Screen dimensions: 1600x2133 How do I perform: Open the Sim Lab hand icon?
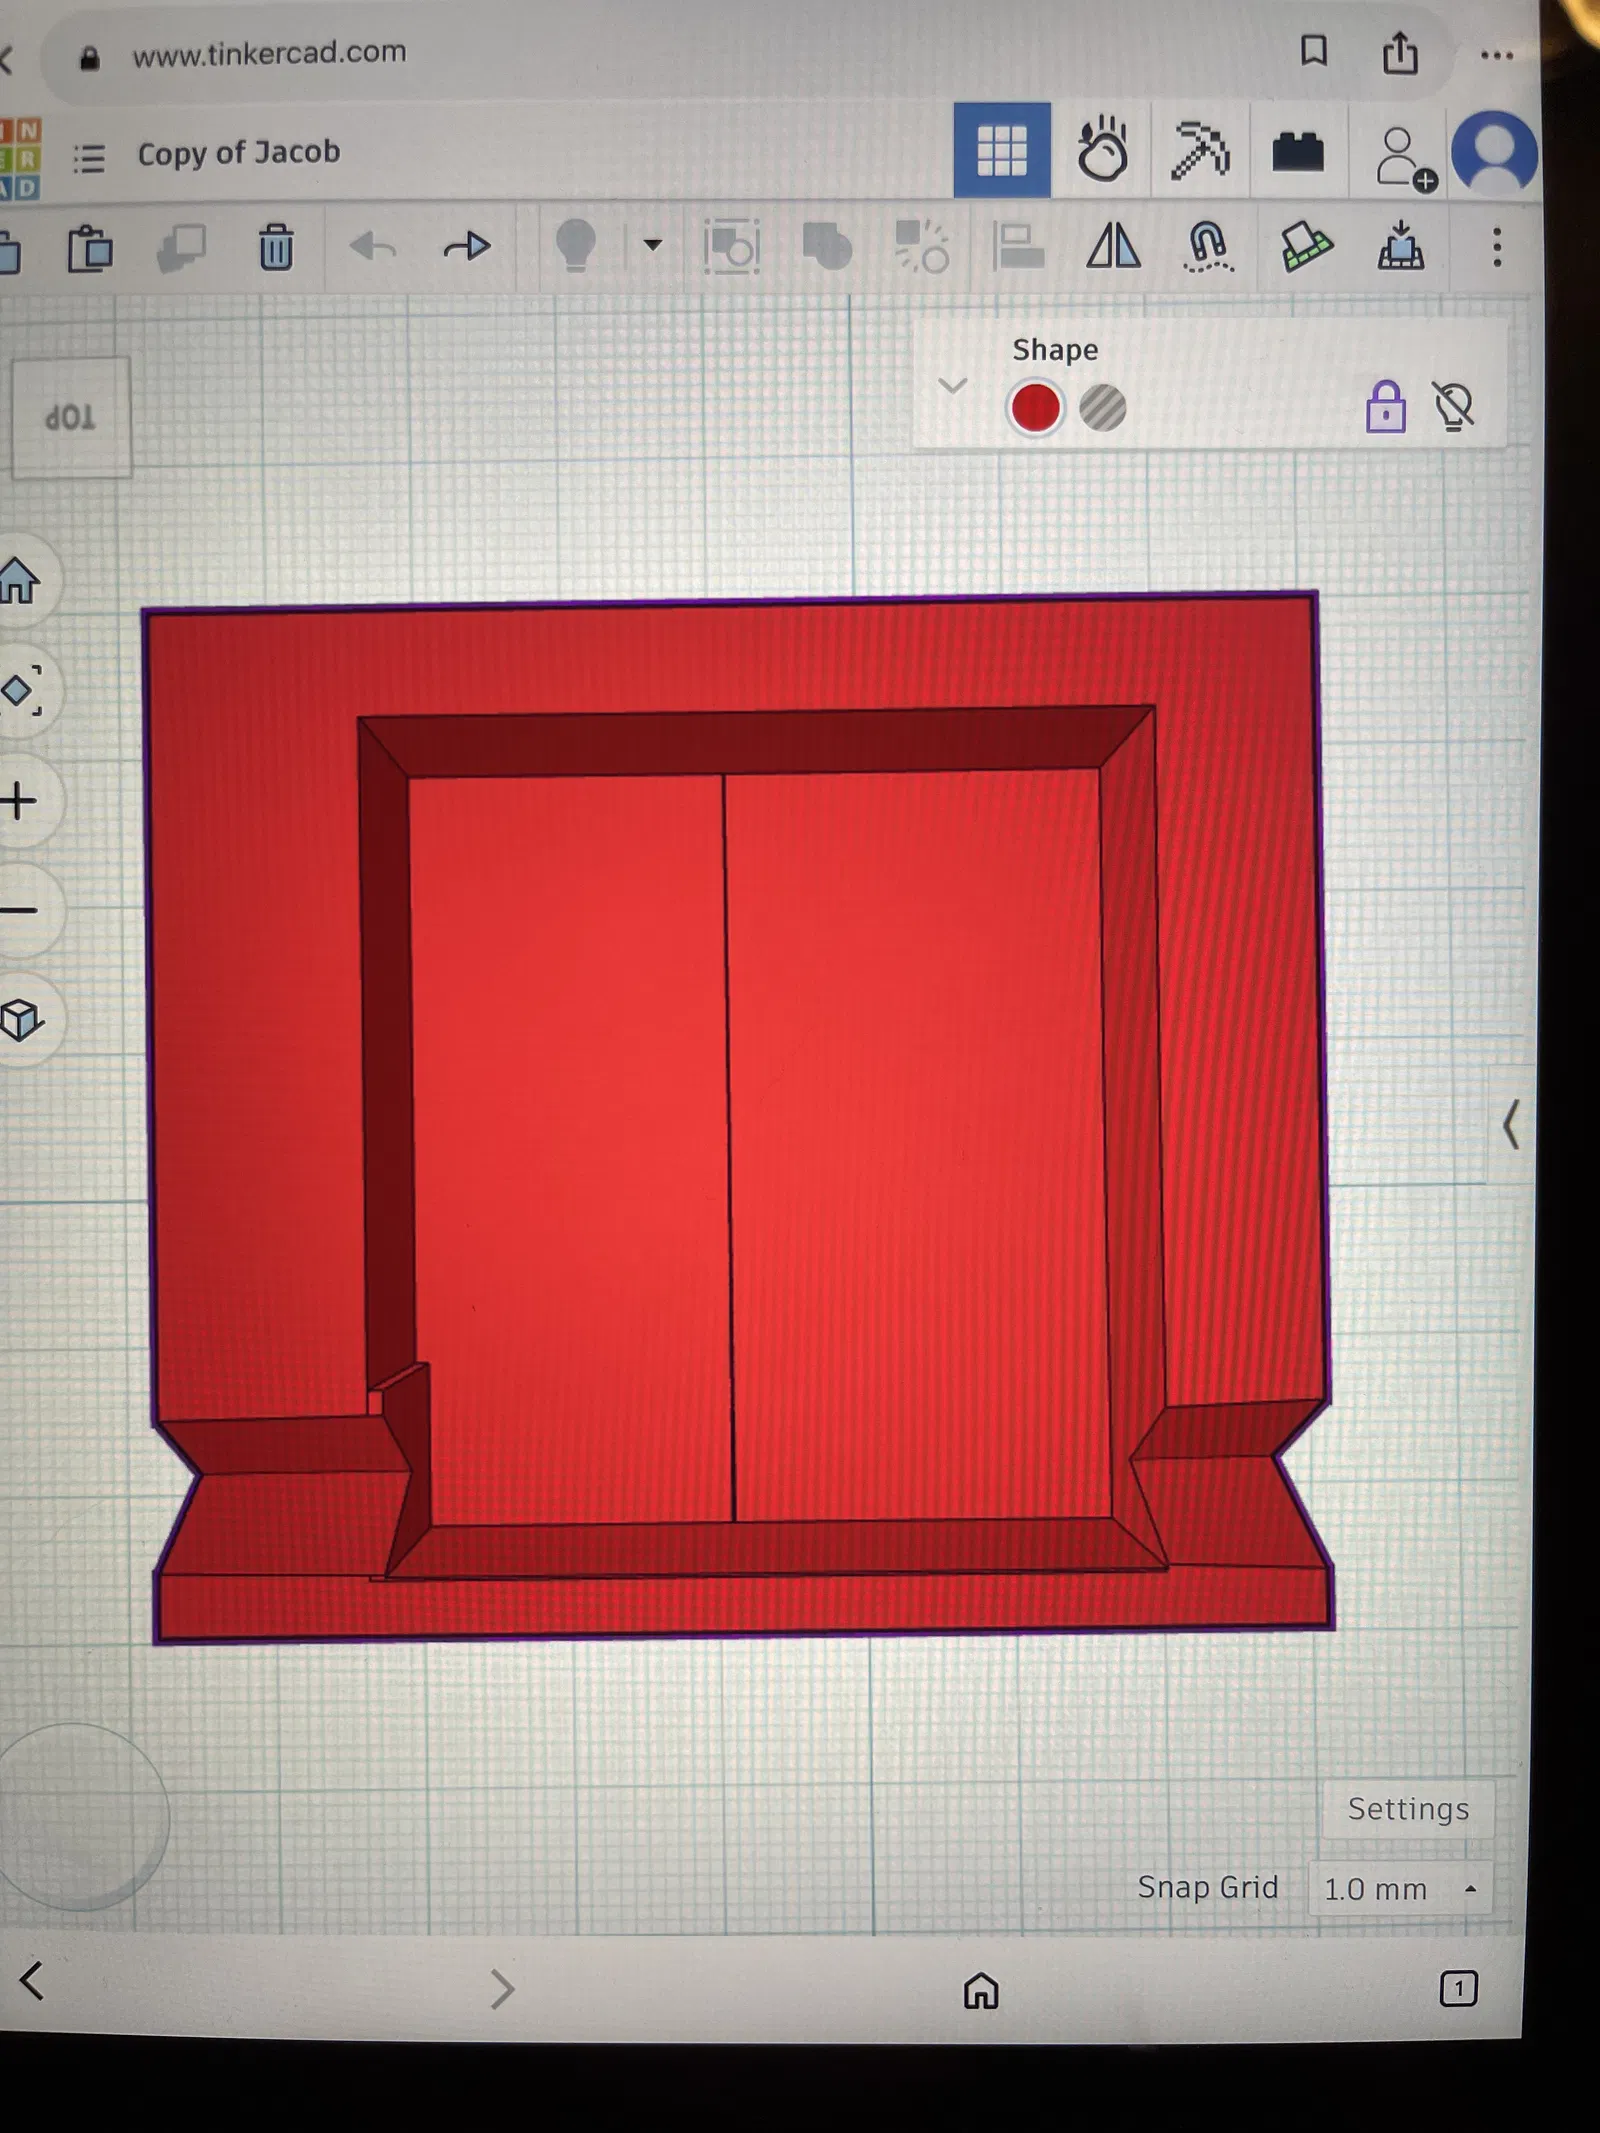click(x=1102, y=150)
